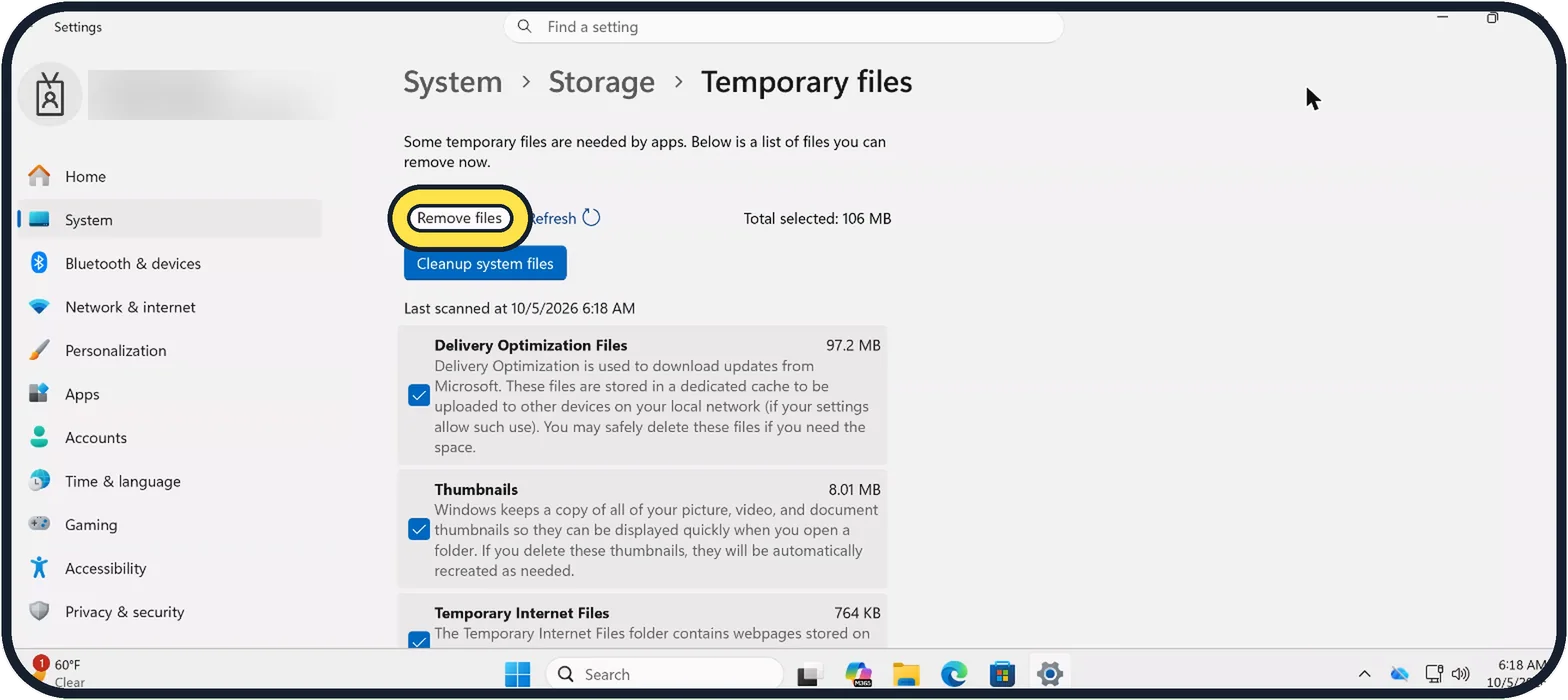This screenshot has height=700, width=1568.
Task: Click the Home sidebar icon
Action: tap(39, 176)
